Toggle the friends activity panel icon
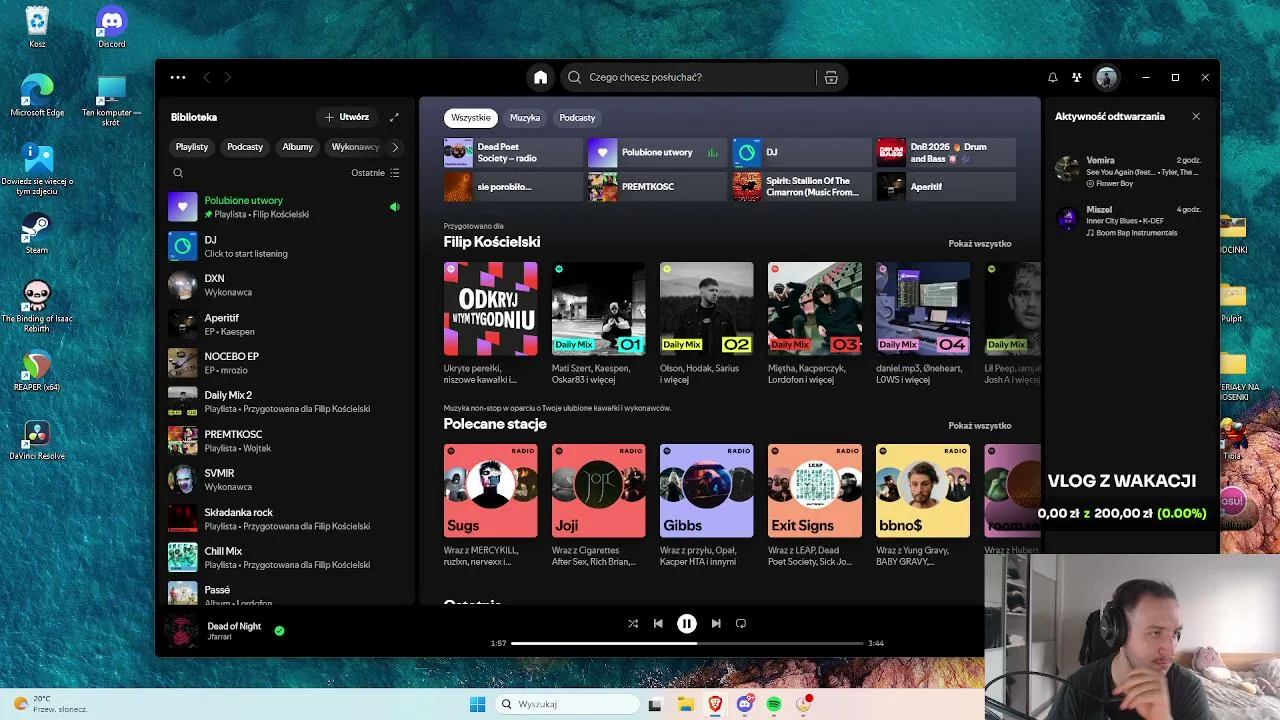Image resolution: width=1280 pixels, height=720 pixels. coord(1077,77)
